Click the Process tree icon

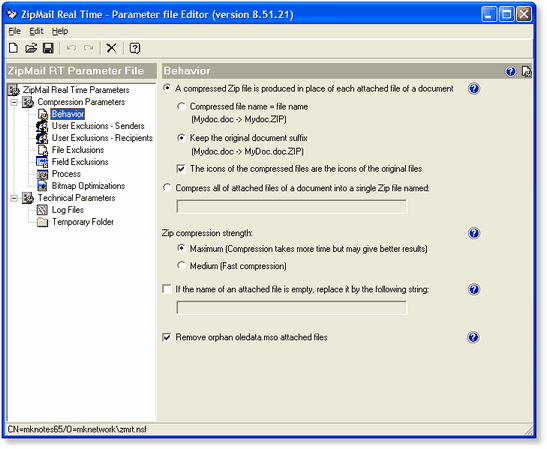42,174
